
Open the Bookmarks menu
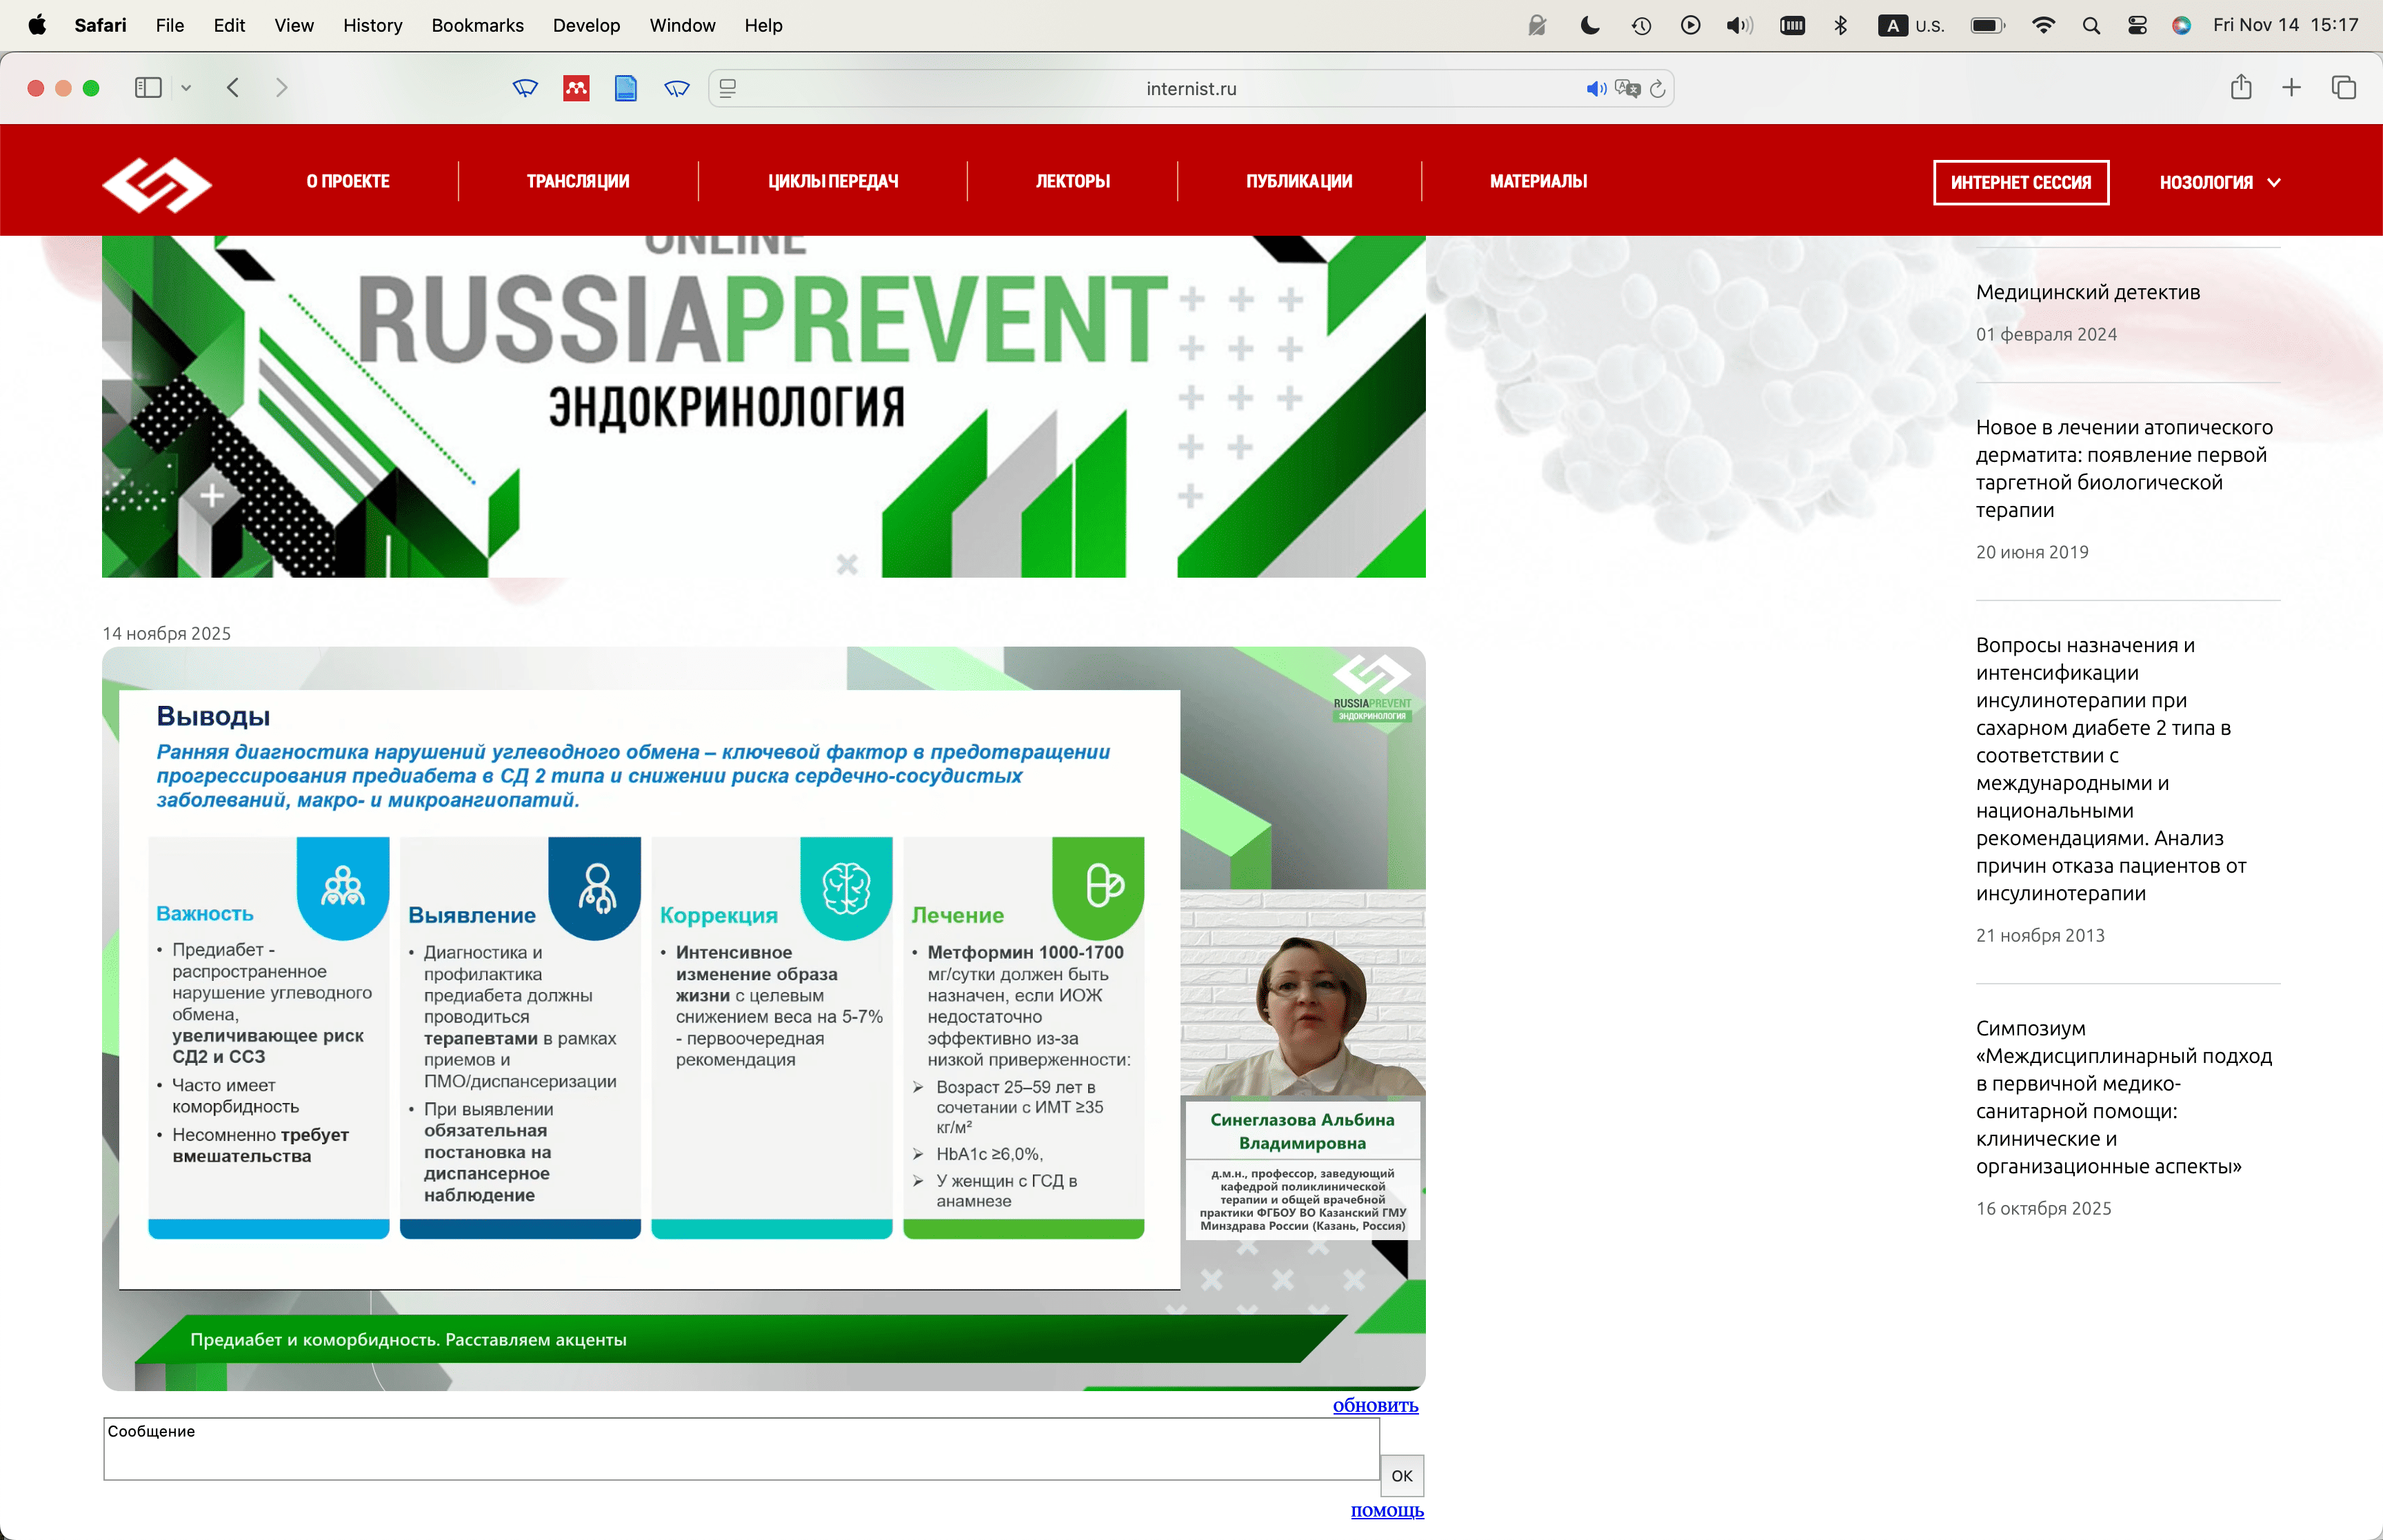point(477,25)
